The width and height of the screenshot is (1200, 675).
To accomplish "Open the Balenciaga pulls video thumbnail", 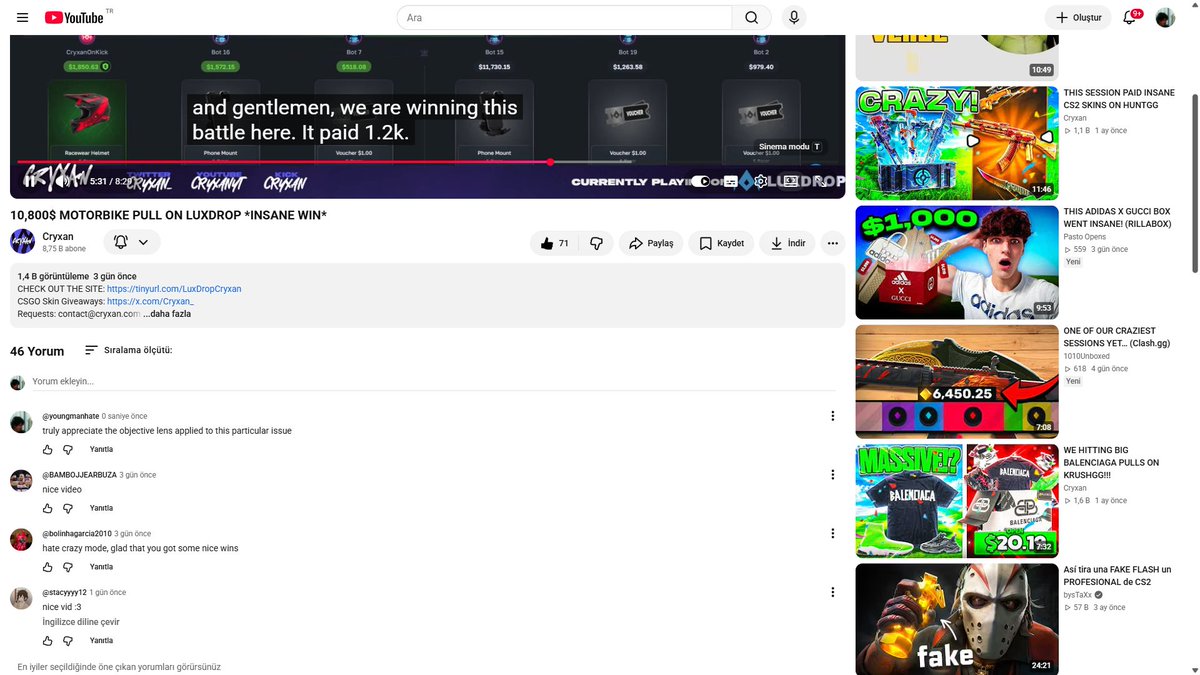I will coord(956,500).
